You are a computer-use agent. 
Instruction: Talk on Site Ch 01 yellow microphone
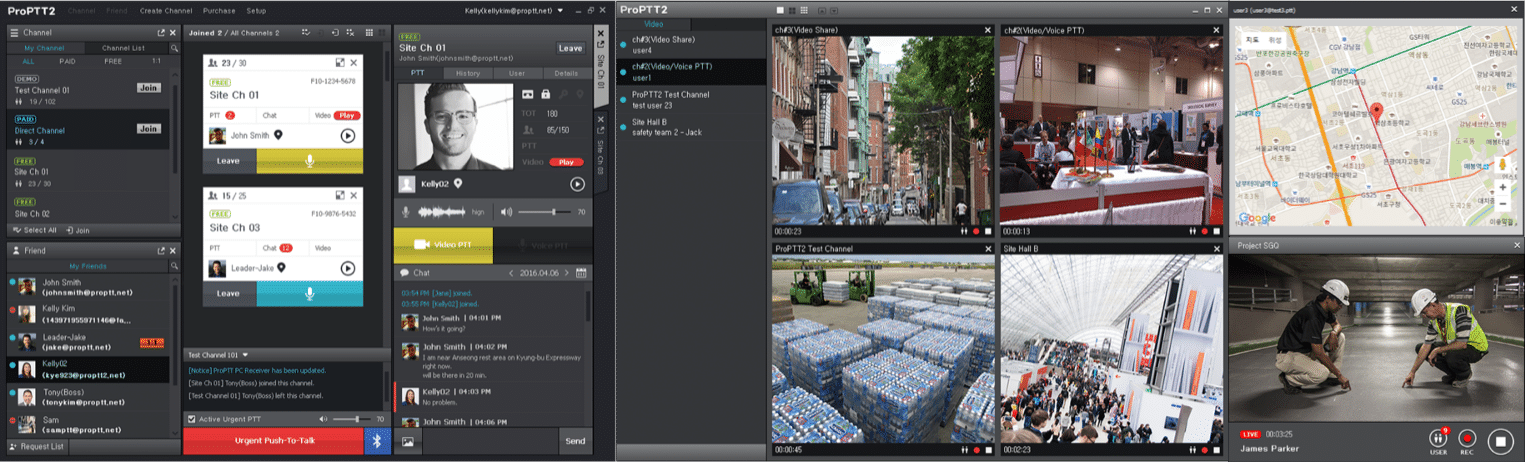[310, 161]
